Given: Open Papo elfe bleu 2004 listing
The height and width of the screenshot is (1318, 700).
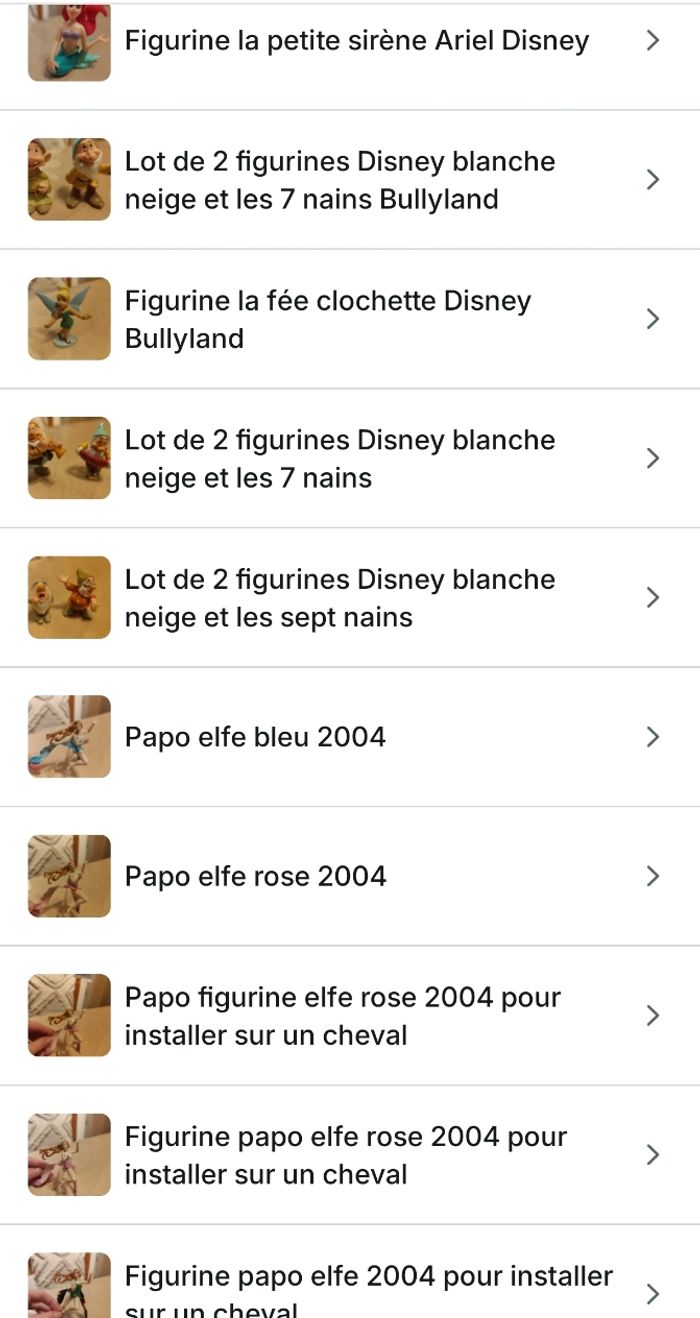Looking at the screenshot, I should point(255,737).
